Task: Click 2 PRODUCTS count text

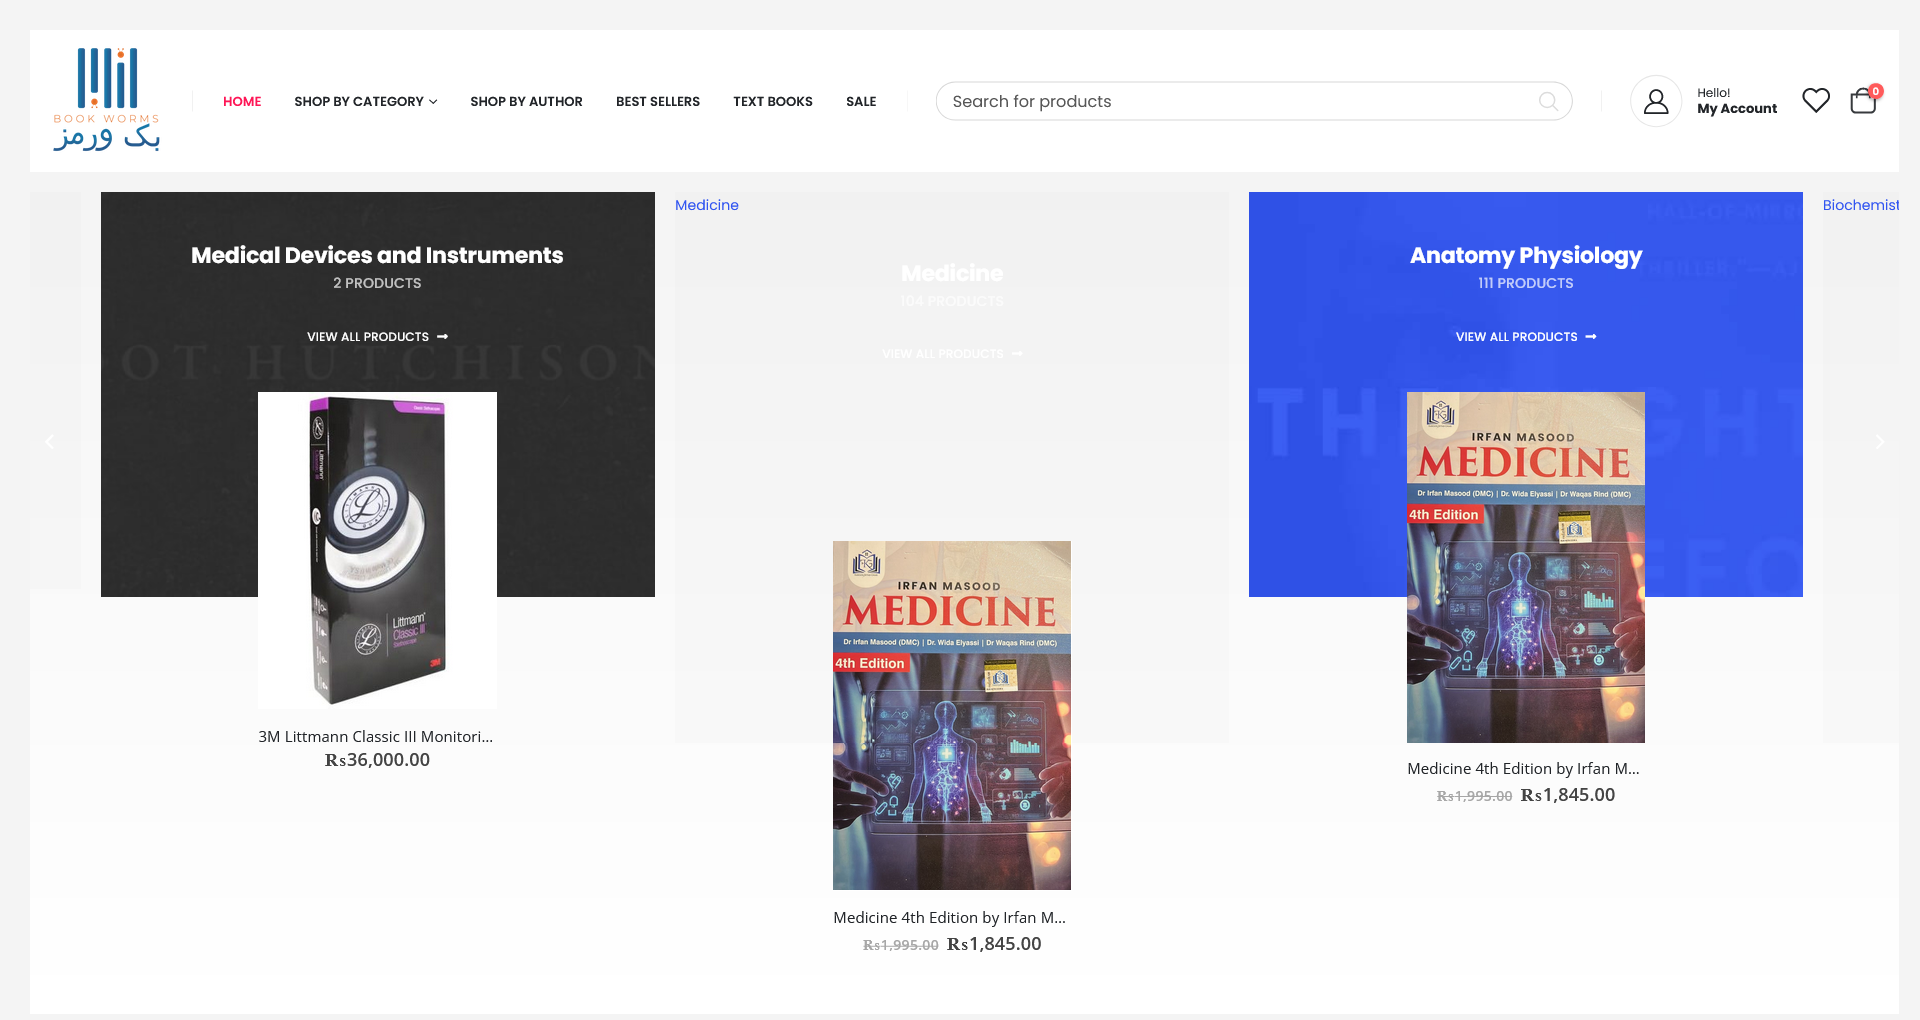Action: pyautogui.click(x=377, y=283)
